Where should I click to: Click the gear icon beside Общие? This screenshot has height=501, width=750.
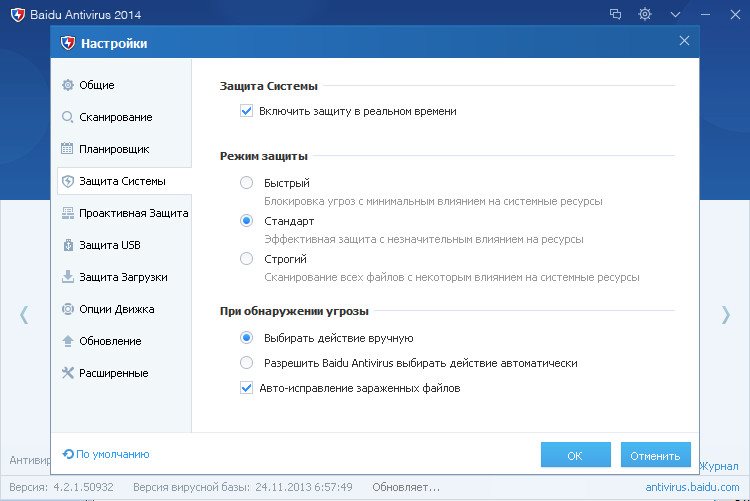(67, 85)
